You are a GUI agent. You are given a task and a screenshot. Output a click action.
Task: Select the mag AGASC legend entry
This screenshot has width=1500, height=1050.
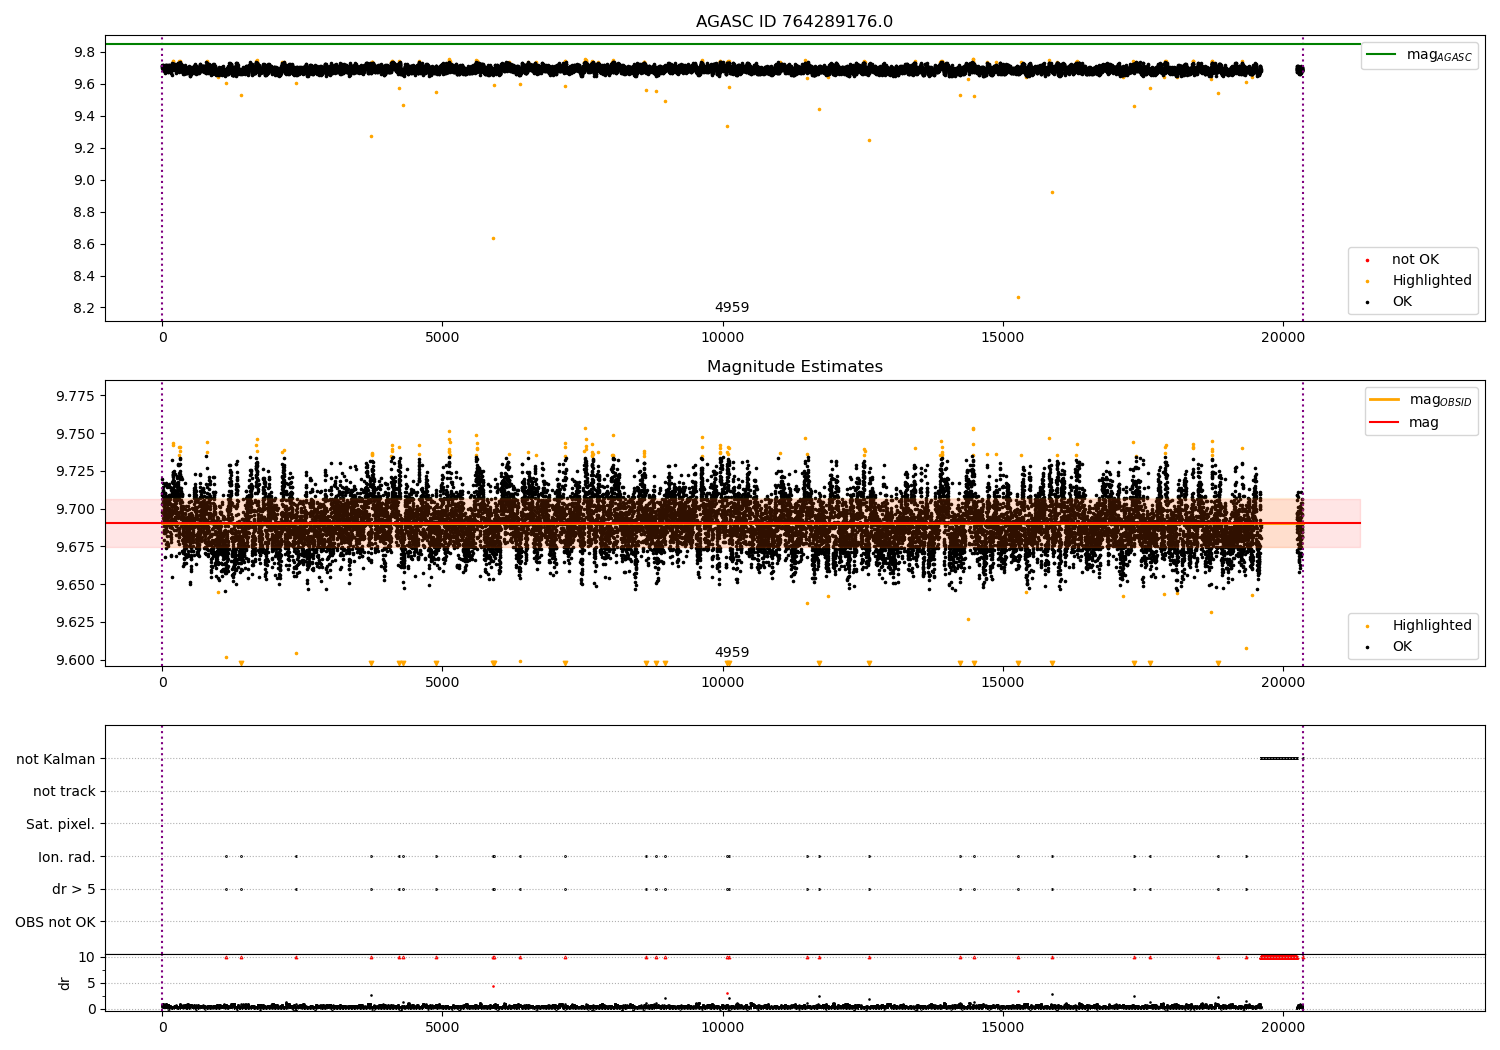1420,55
